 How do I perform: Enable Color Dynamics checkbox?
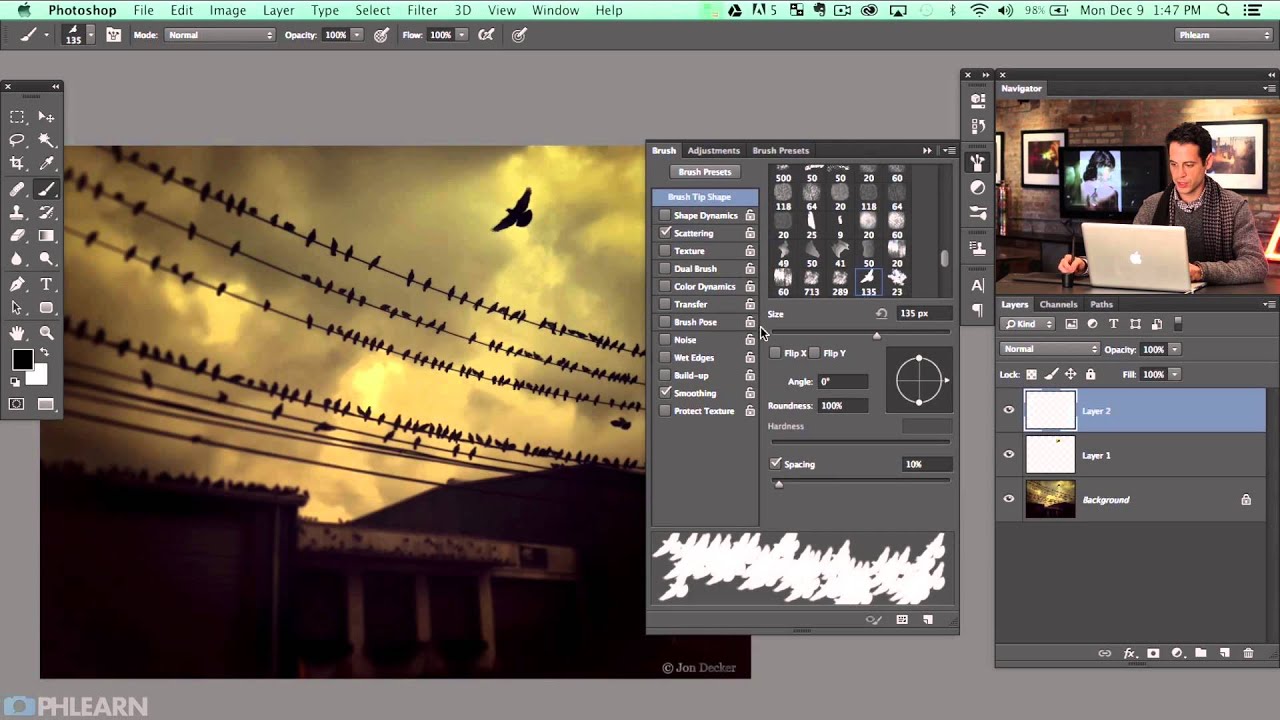click(665, 287)
